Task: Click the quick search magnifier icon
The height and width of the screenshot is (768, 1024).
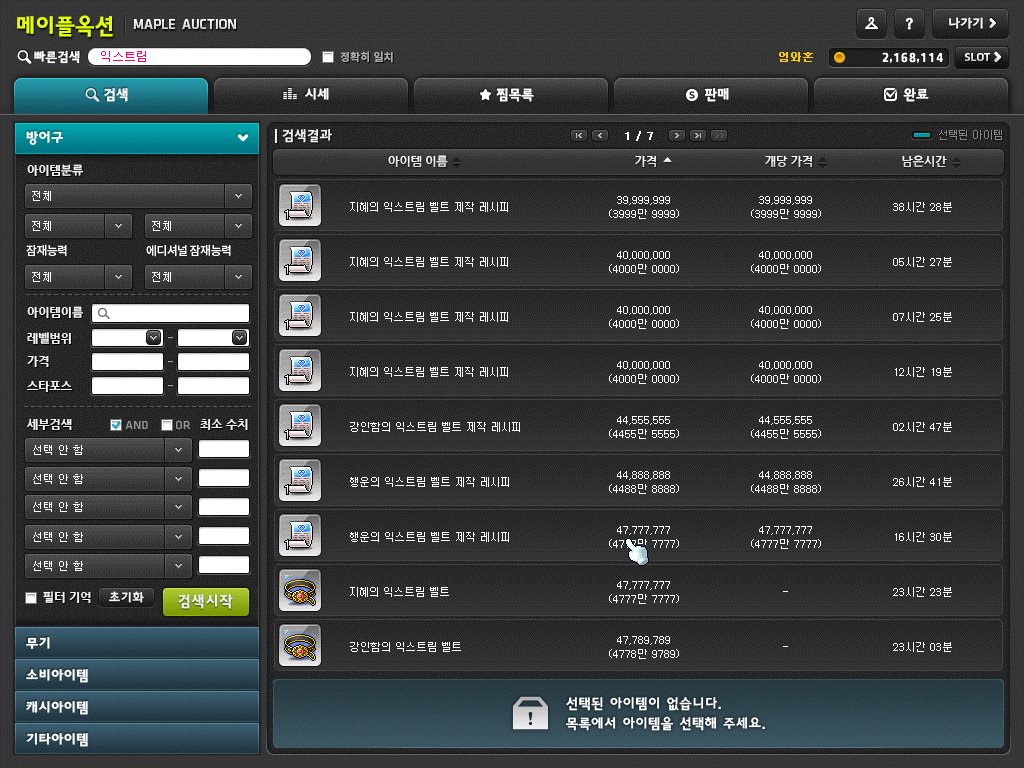Action: pos(24,57)
